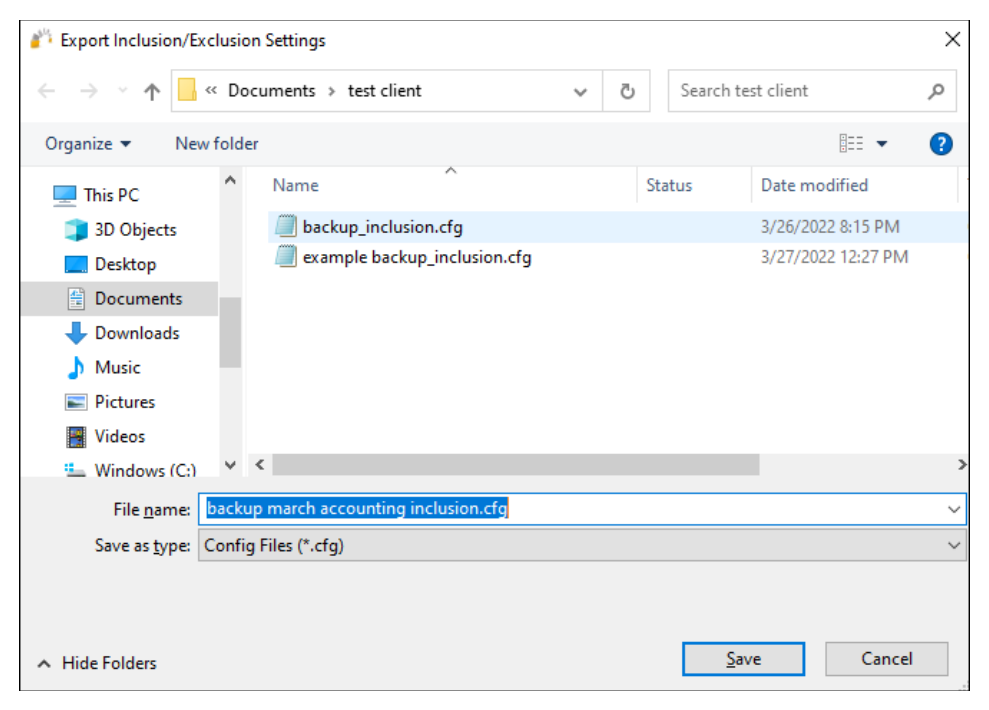989x710 pixels.
Task: Collapse with Hide Folders
Action: (x=97, y=663)
